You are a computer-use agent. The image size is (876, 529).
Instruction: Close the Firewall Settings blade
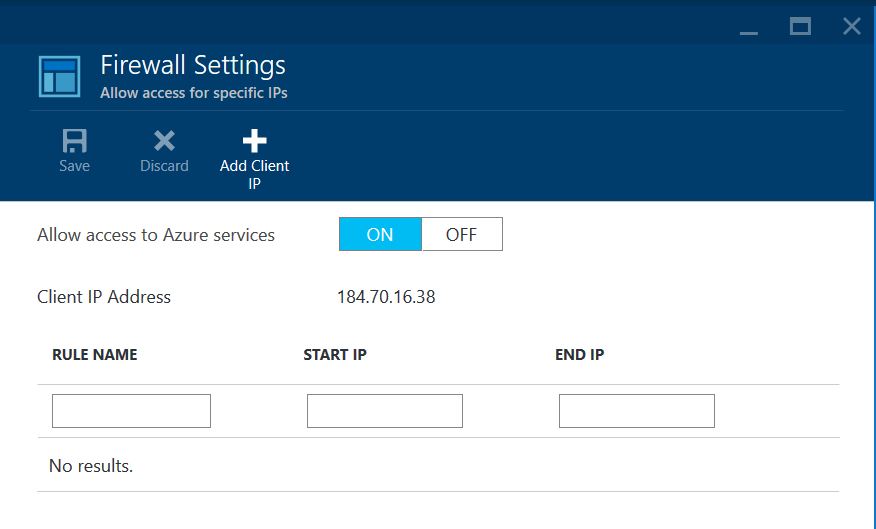pyautogui.click(x=851, y=26)
